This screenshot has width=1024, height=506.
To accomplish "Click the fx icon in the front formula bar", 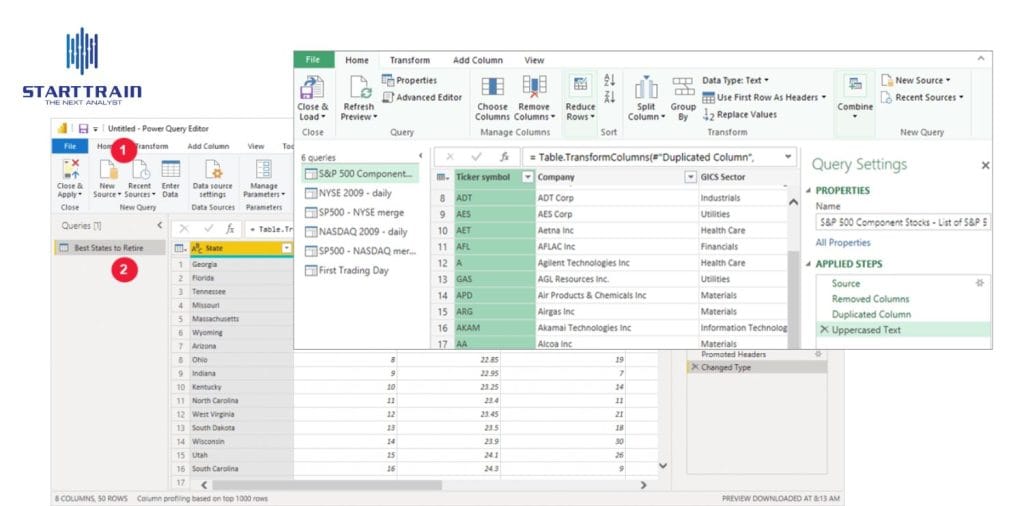I will 504,157.
